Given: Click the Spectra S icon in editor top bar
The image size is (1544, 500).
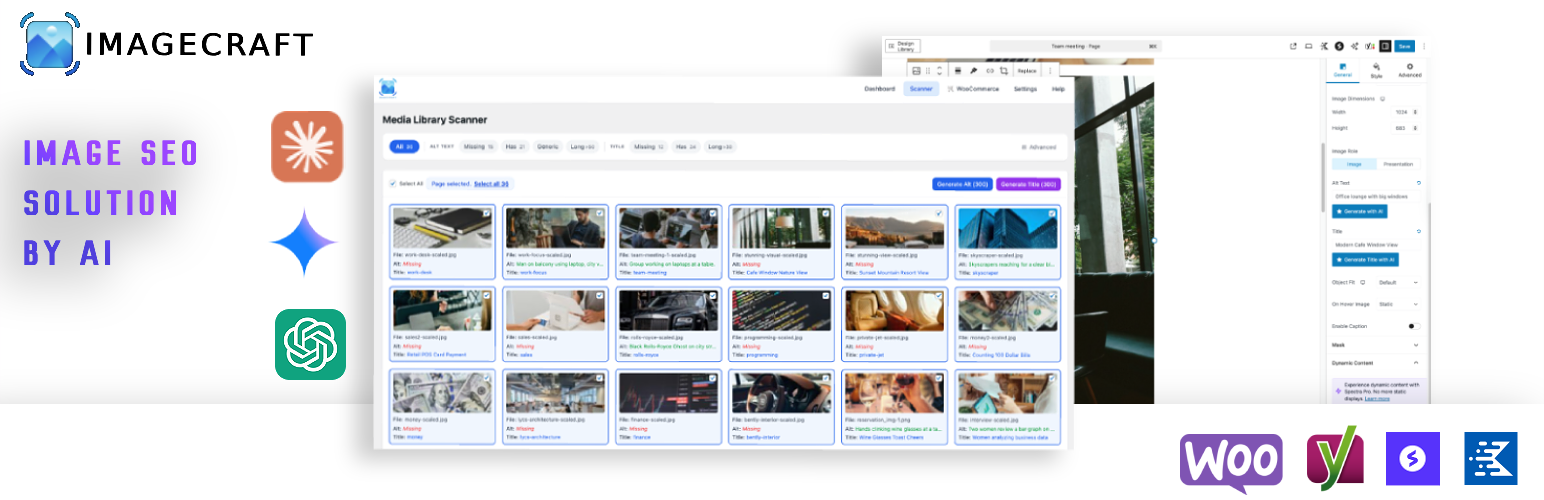Looking at the screenshot, I should pos(1339,46).
